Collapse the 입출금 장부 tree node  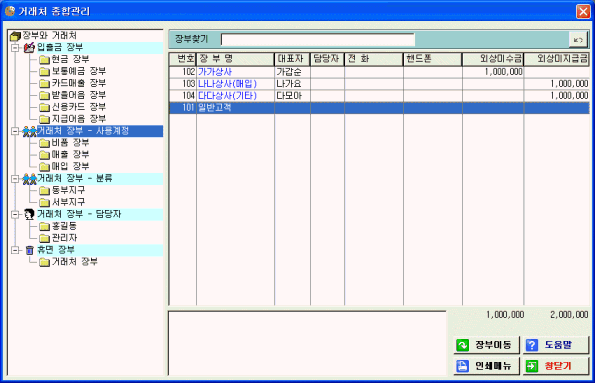(15, 48)
